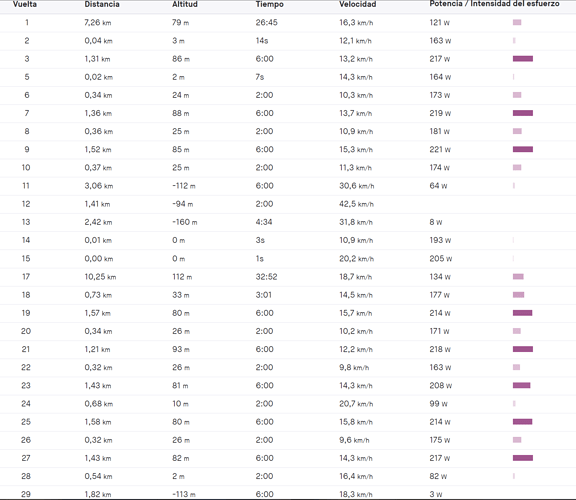Screen dimensions: 576x500
Task: Select lap 18 row with 3:01 time
Action: pos(288,295)
